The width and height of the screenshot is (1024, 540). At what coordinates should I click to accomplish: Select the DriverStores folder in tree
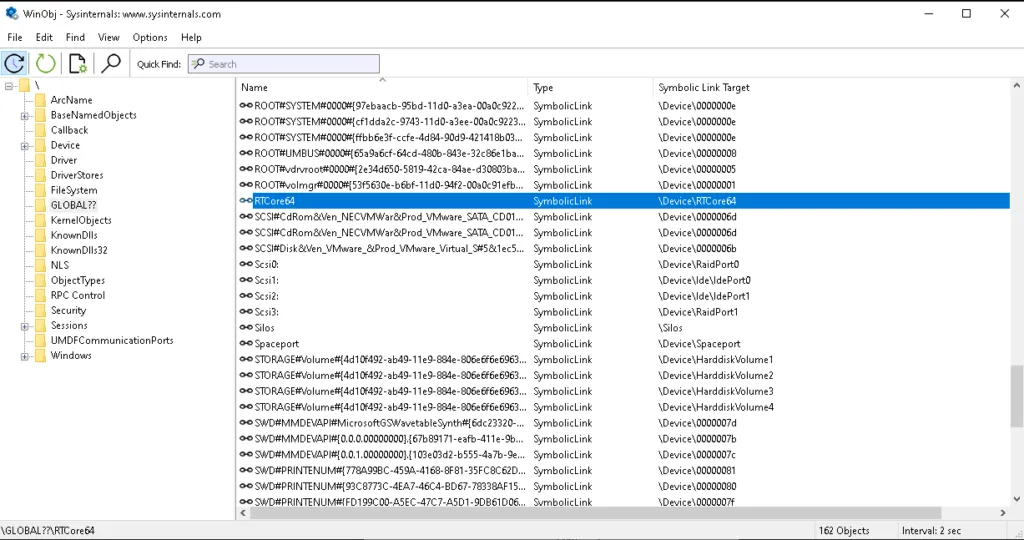pos(77,175)
